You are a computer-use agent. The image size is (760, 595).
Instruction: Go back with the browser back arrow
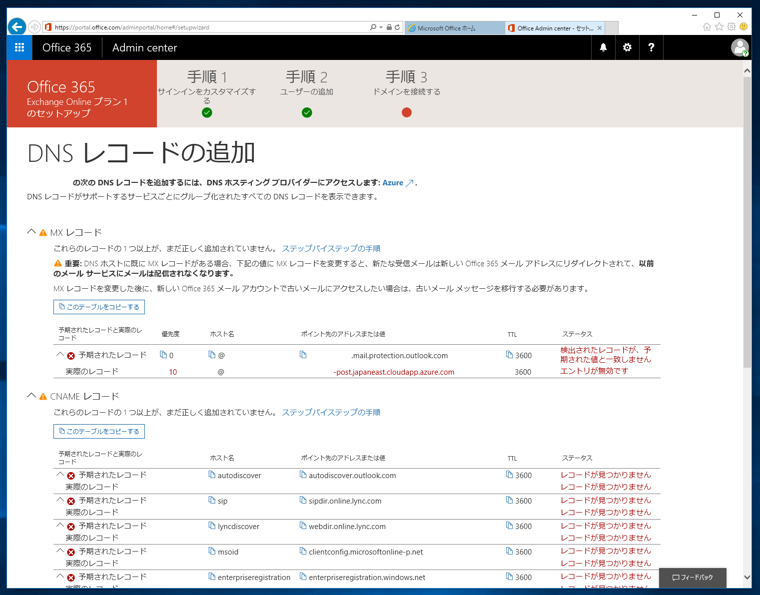(17, 27)
